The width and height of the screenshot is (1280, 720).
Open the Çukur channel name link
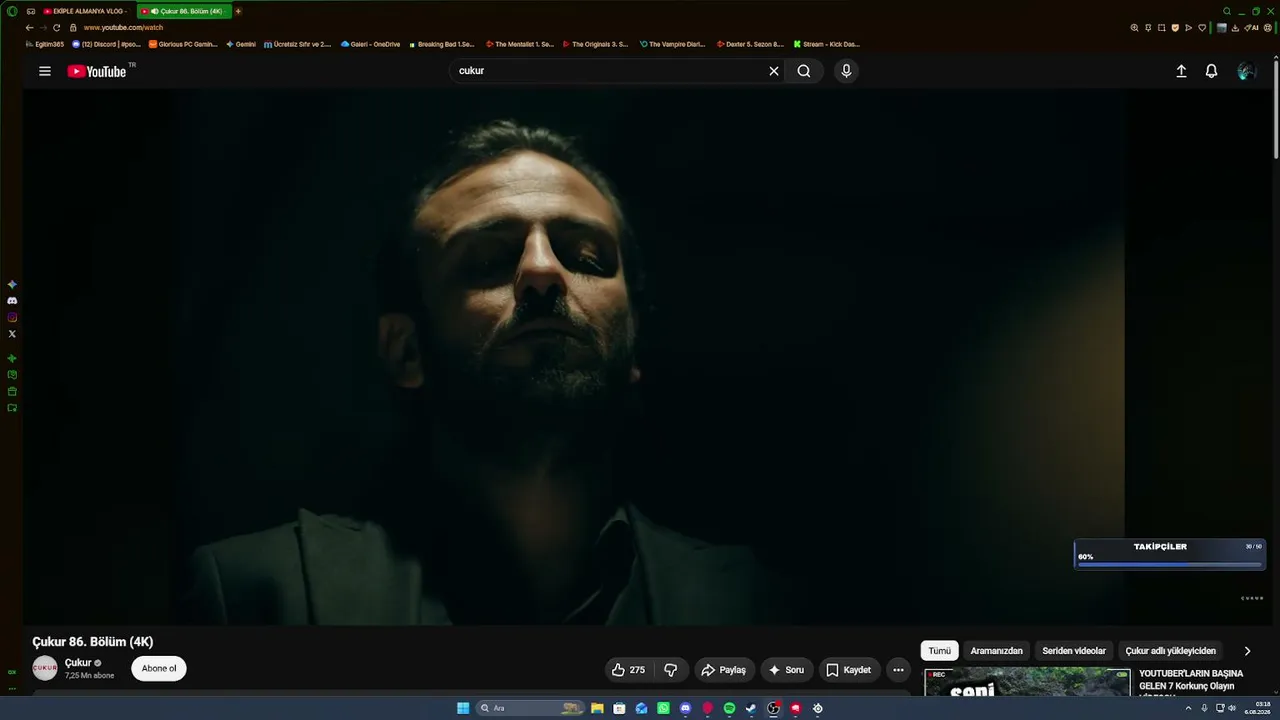click(78, 663)
